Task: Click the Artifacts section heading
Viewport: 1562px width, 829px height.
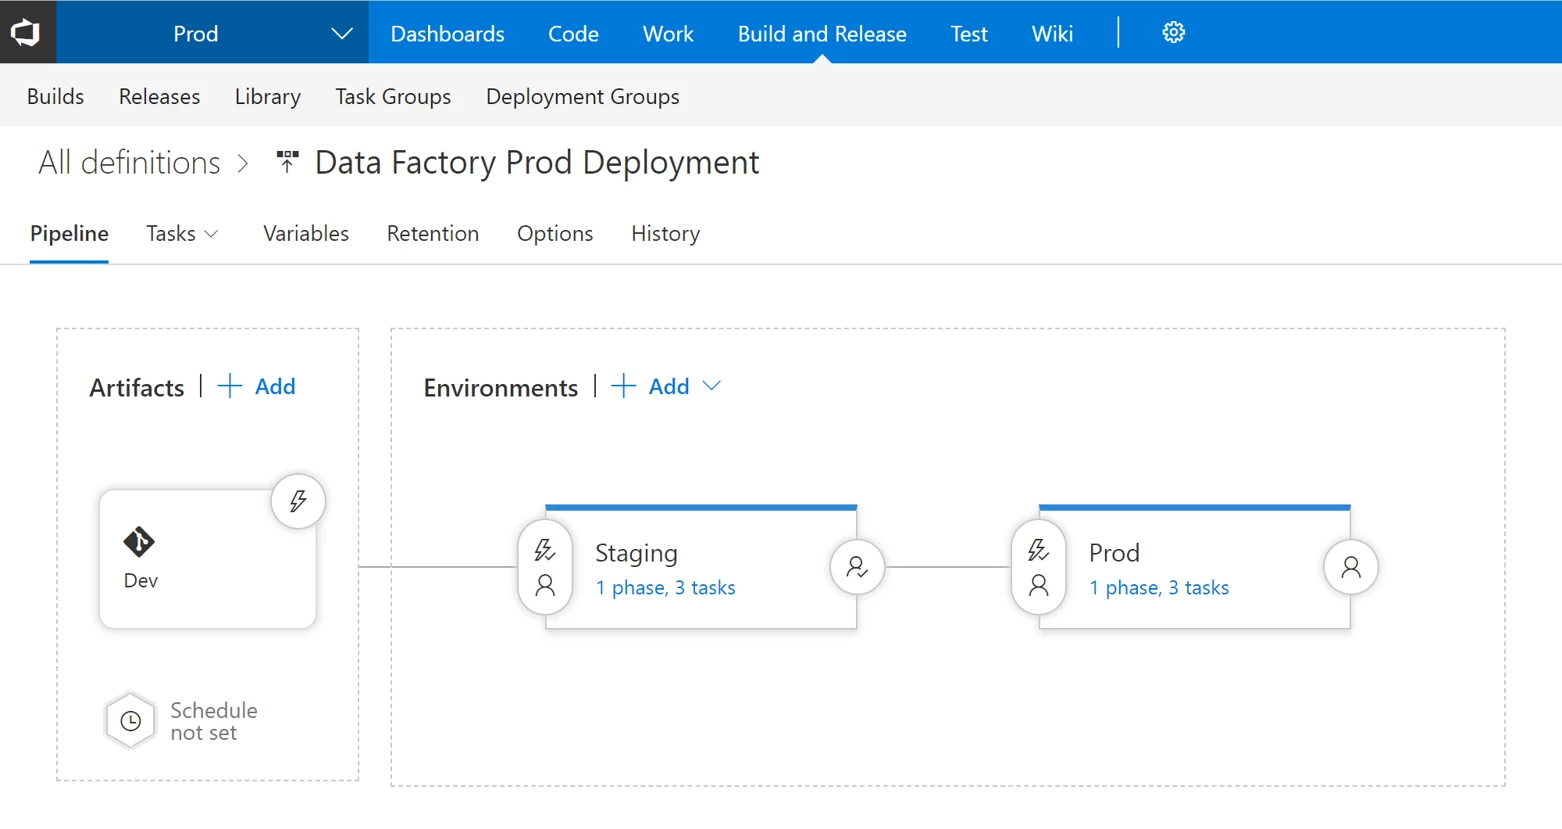Action: (137, 387)
